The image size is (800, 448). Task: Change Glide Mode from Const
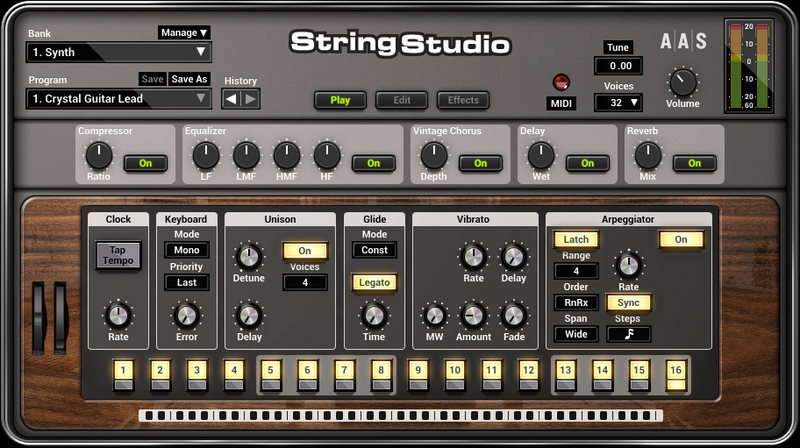click(374, 250)
